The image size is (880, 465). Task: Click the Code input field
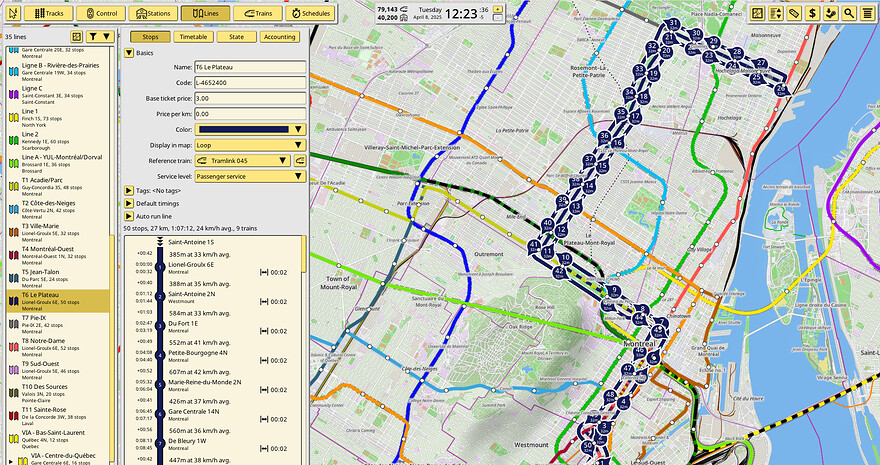pyautogui.click(x=250, y=83)
